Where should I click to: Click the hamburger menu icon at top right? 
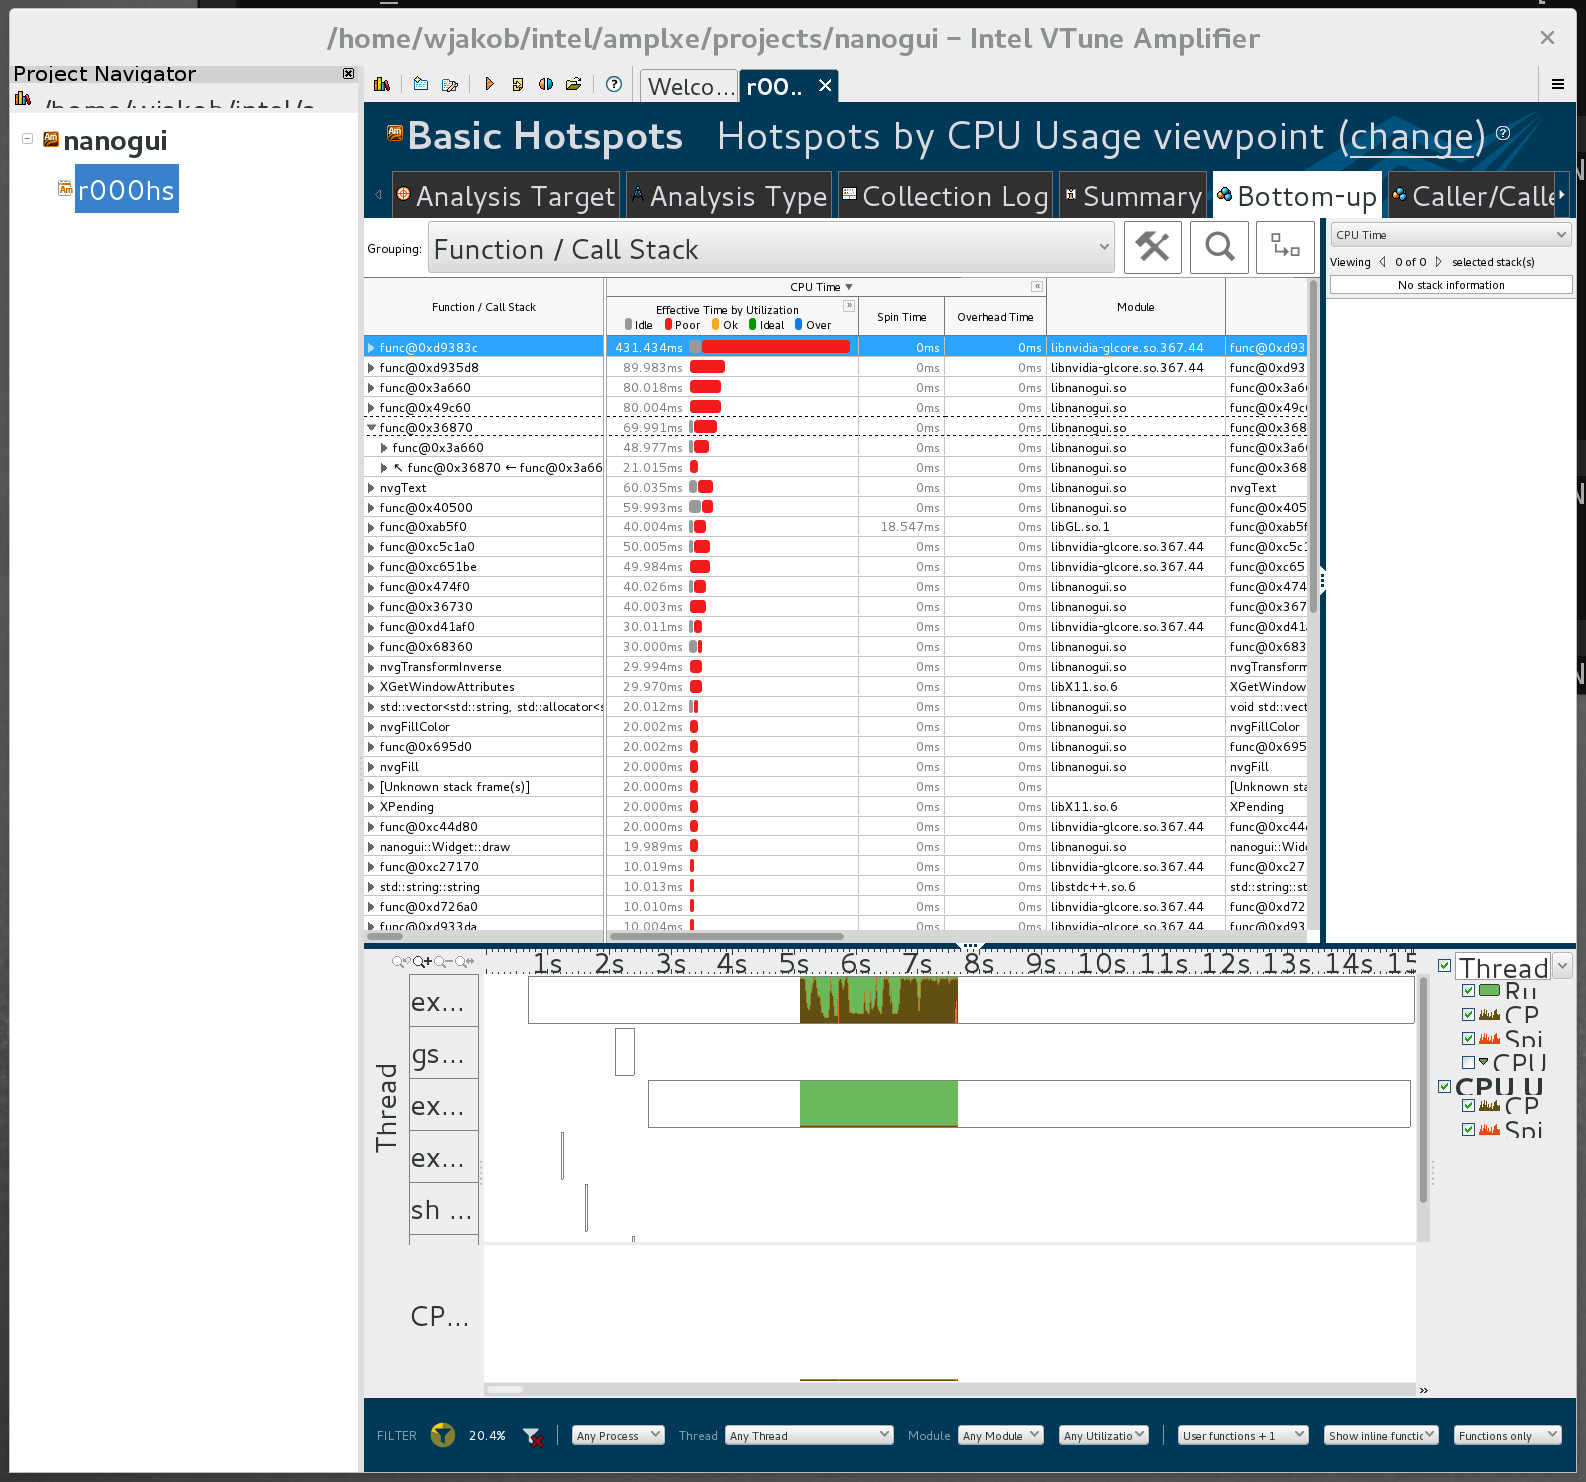coord(1557,85)
